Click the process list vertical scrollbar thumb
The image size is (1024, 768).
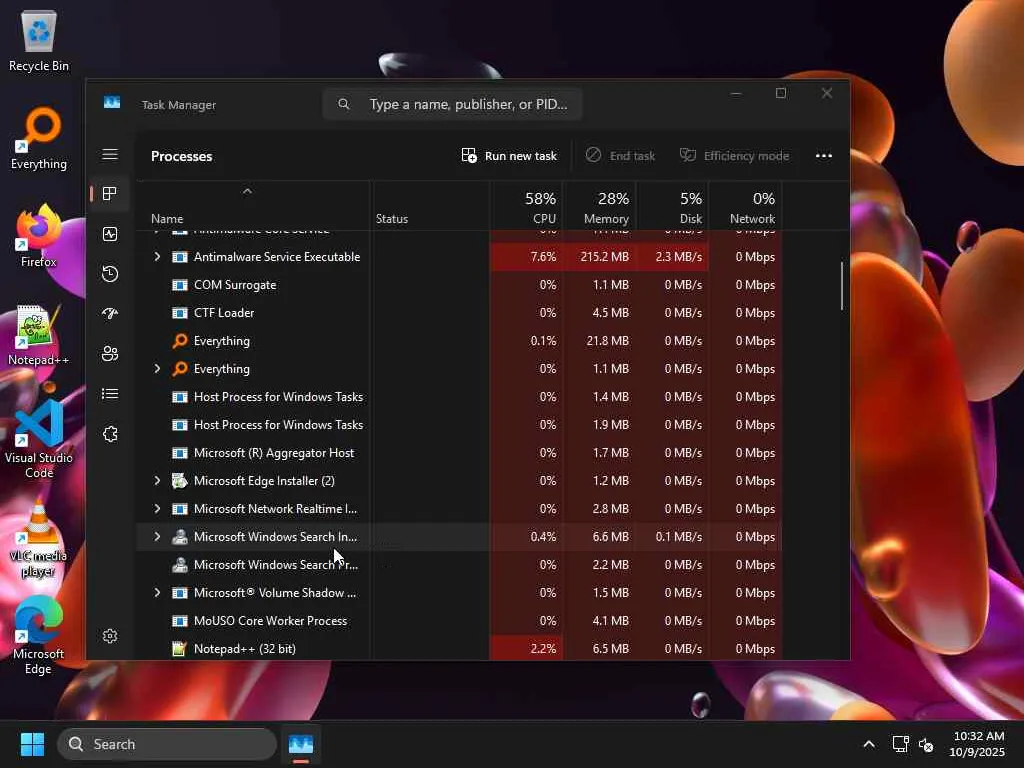point(842,285)
